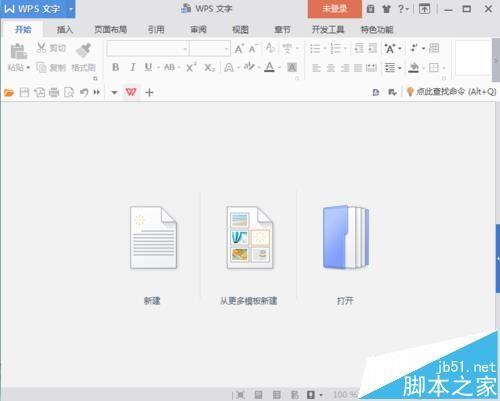Open the 视图 tab
500x401 pixels.
point(240,30)
